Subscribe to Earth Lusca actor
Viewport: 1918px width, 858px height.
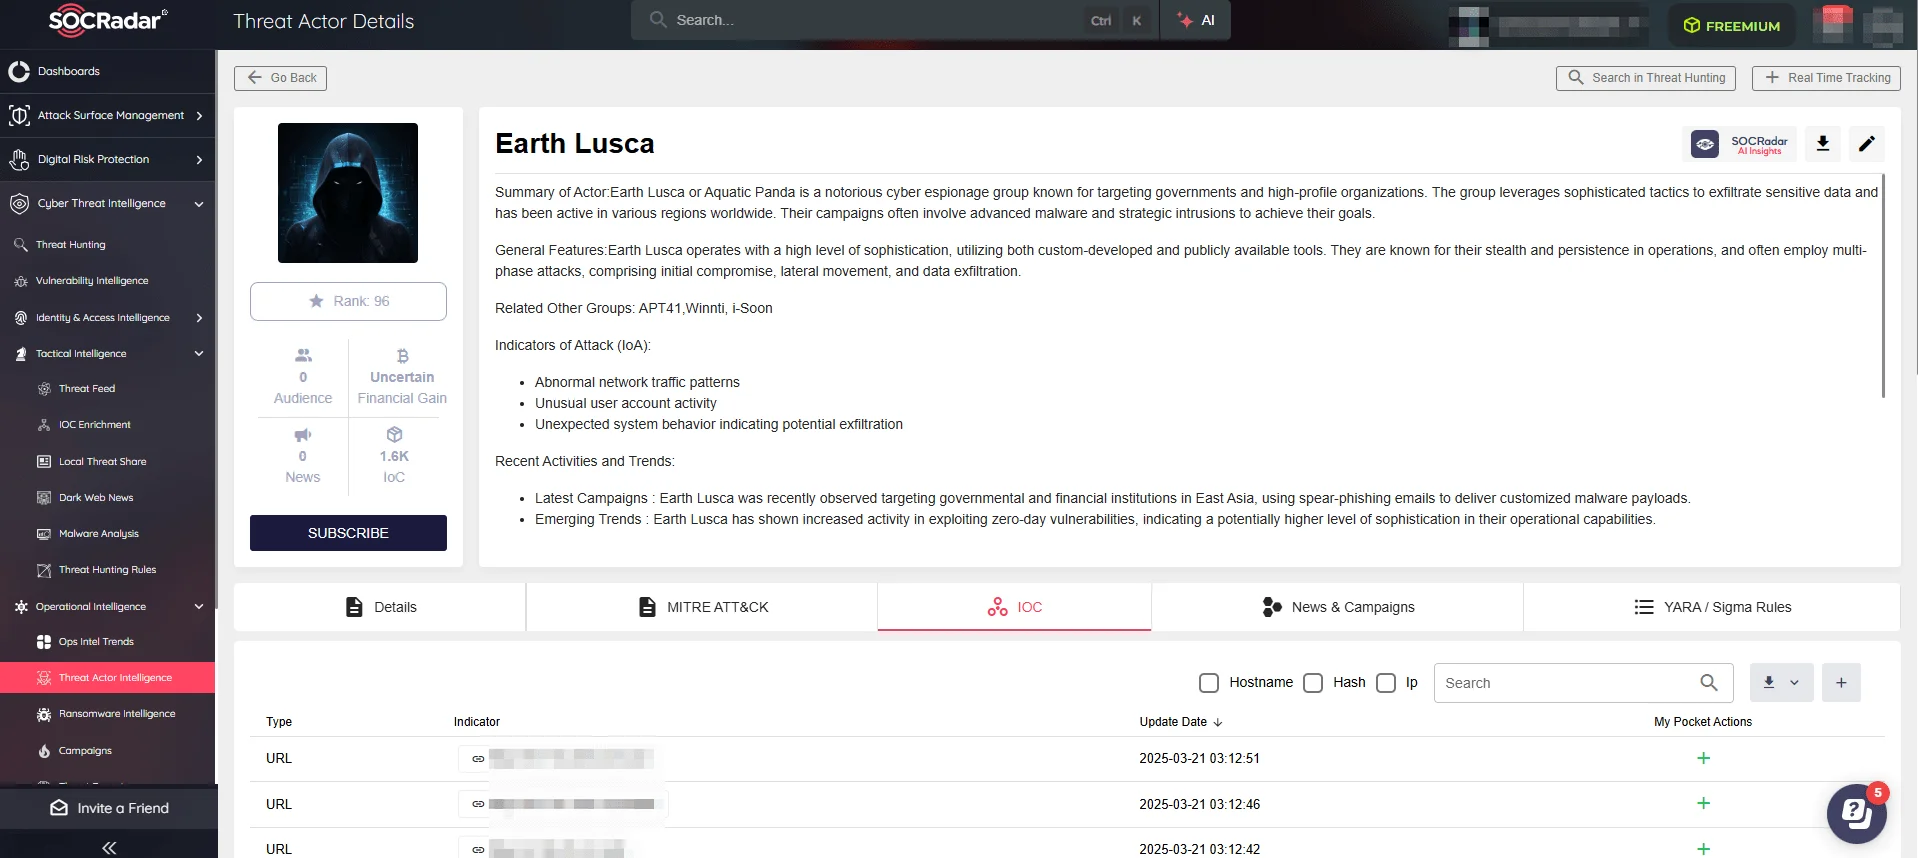pyautogui.click(x=348, y=533)
